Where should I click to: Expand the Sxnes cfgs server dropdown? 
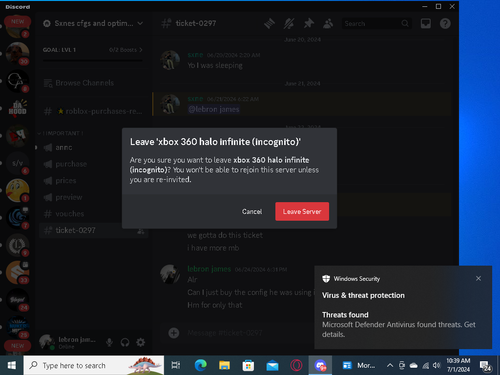(140, 23)
